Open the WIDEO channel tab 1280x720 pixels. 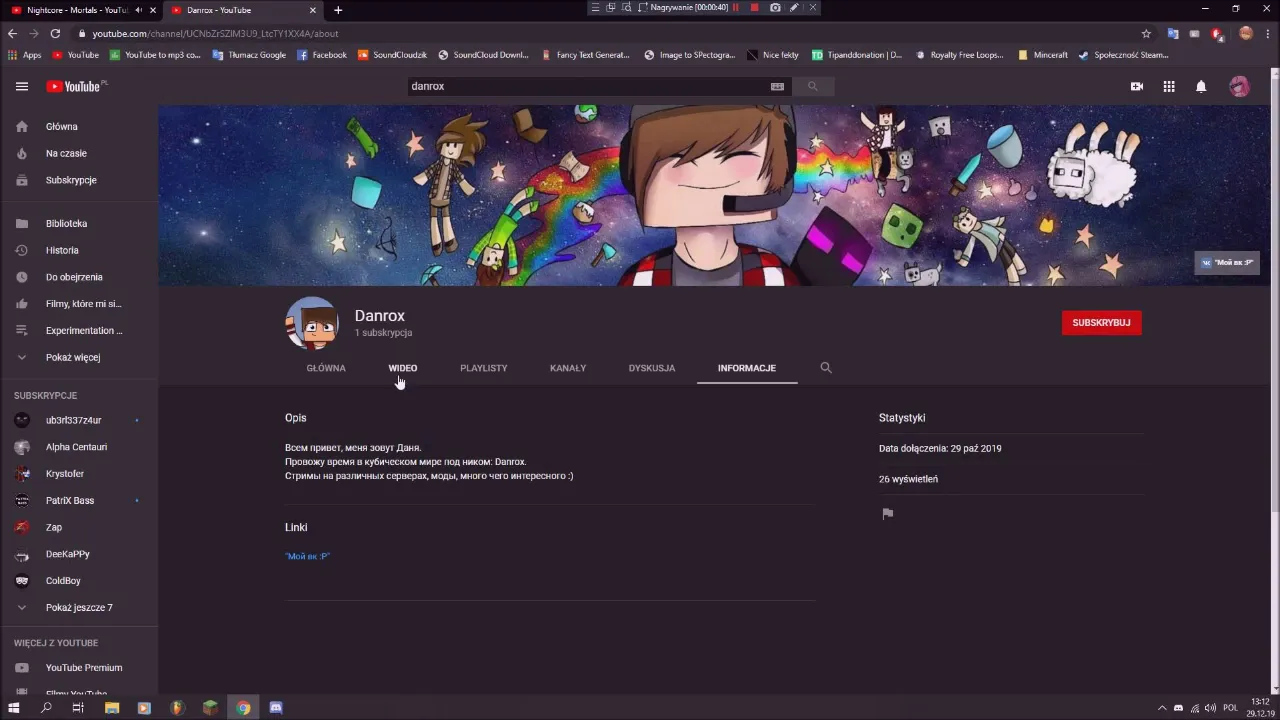403,368
